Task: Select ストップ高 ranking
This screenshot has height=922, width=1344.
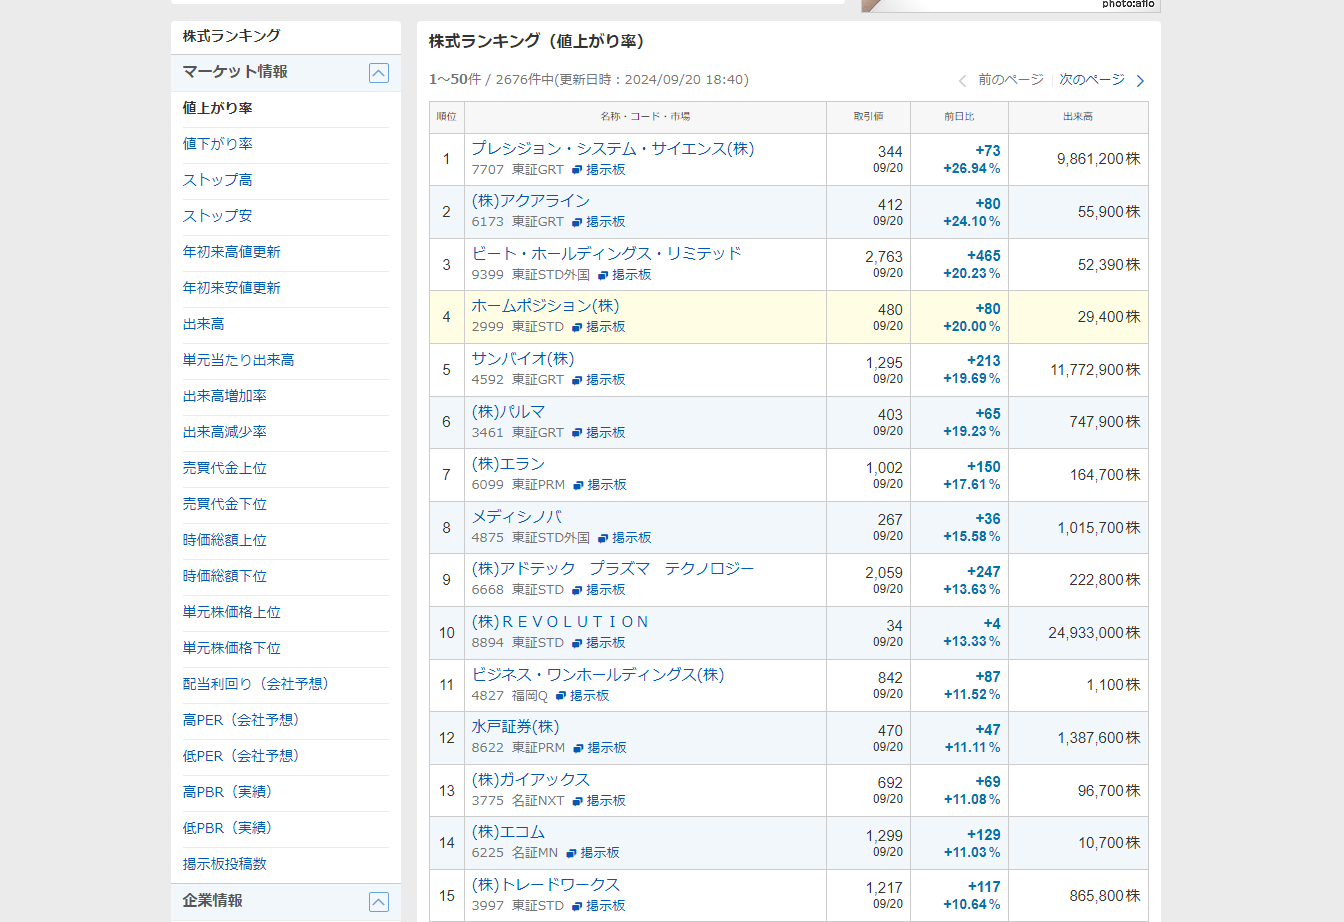Action: click(x=217, y=180)
